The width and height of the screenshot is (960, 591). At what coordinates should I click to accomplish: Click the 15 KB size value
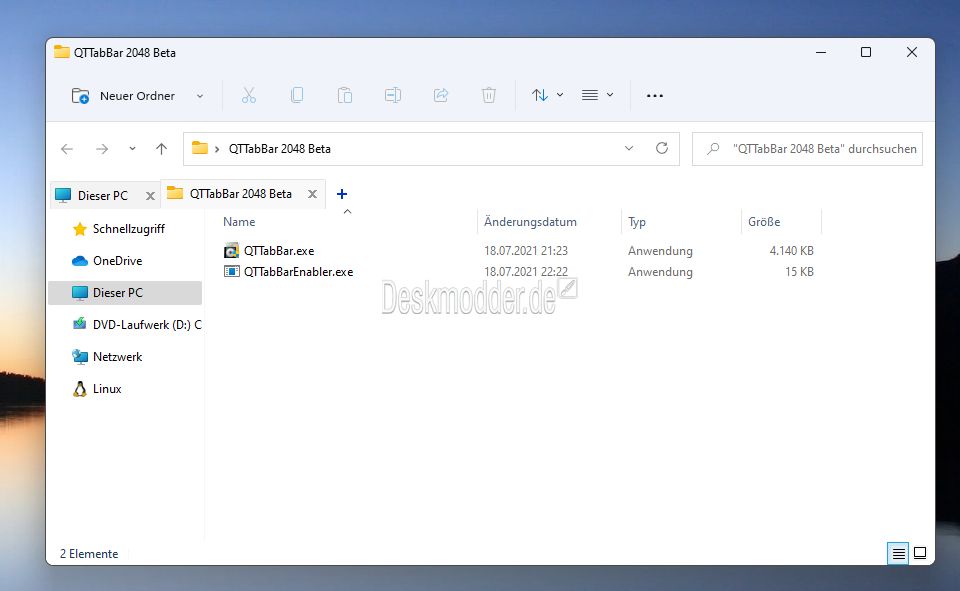800,272
